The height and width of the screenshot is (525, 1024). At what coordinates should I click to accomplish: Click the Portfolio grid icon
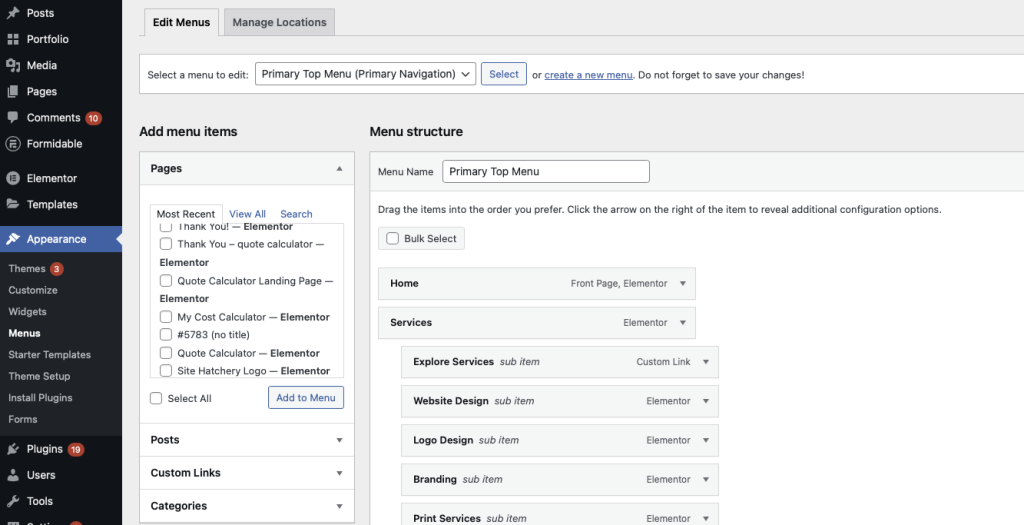point(13,39)
